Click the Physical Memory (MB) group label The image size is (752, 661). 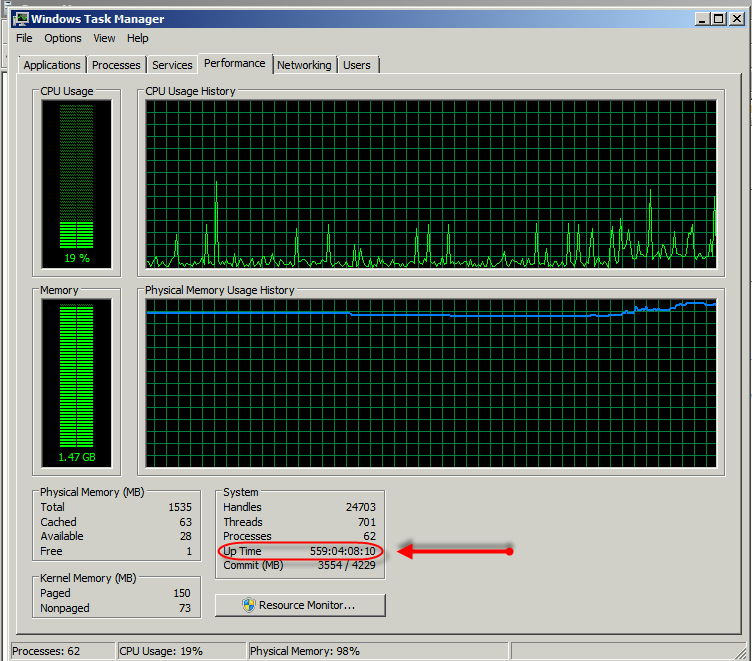point(92,492)
